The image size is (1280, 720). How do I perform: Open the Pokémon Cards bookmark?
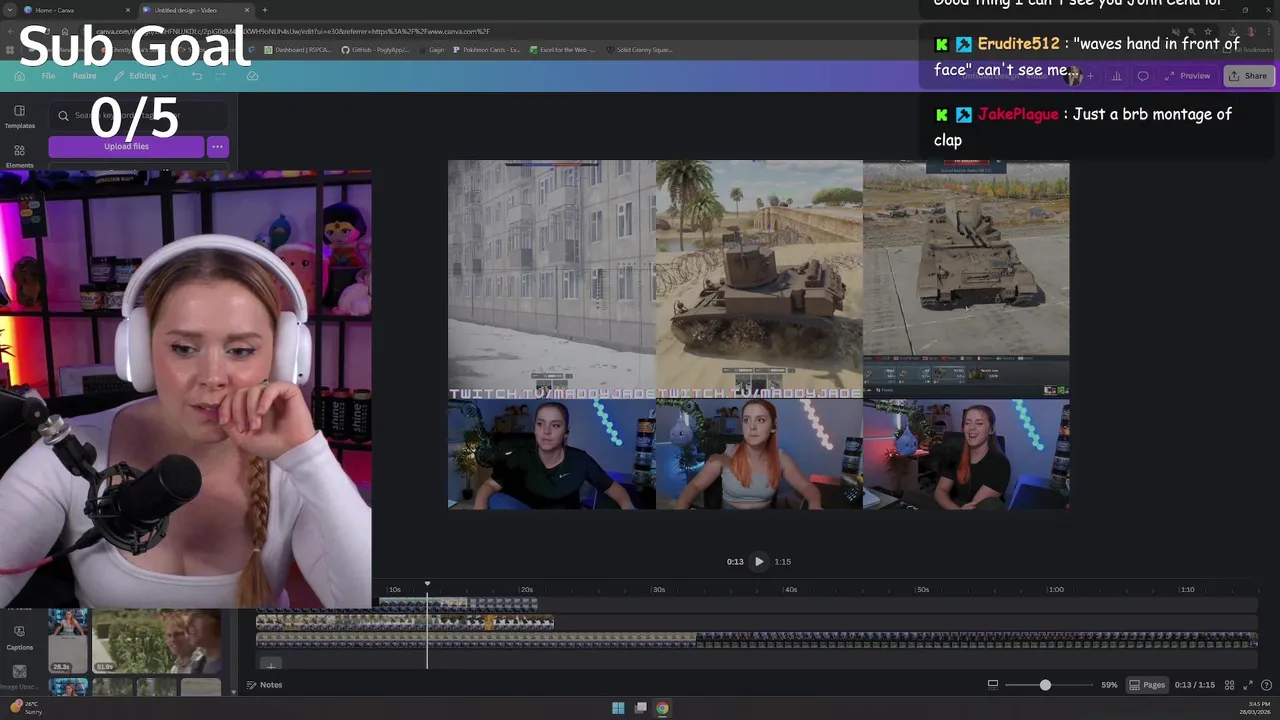[486, 50]
